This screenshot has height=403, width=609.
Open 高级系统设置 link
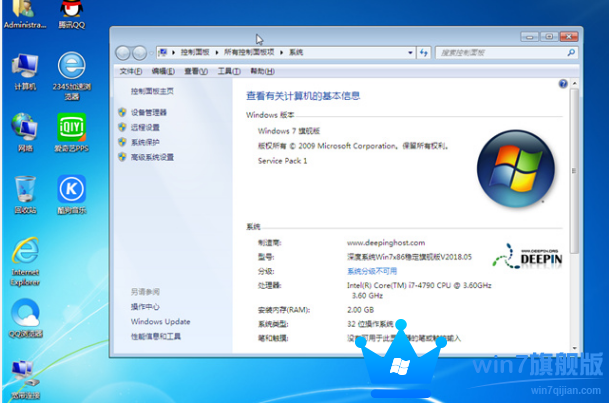click(x=152, y=157)
